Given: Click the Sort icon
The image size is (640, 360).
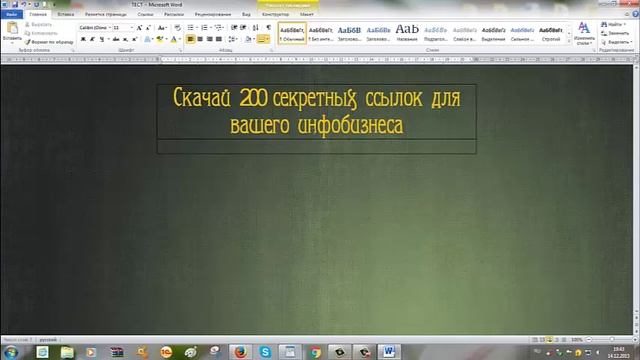Looking at the screenshot, I should [x=256, y=28].
